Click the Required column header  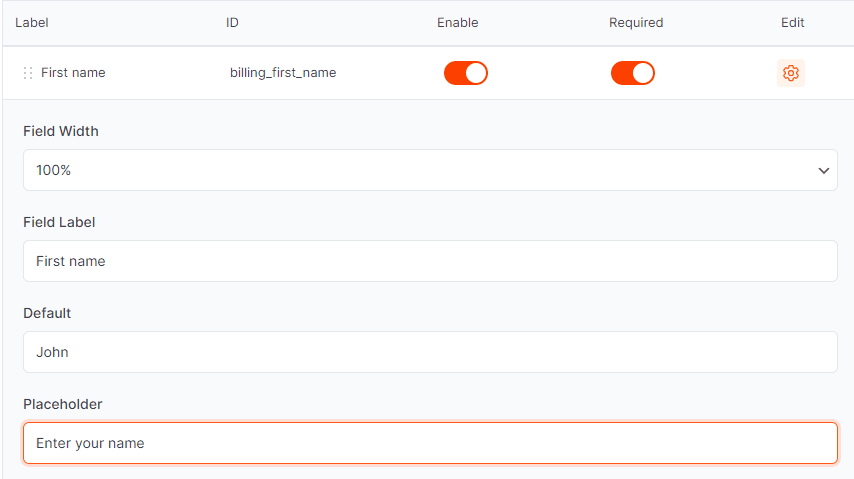[x=636, y=22]
